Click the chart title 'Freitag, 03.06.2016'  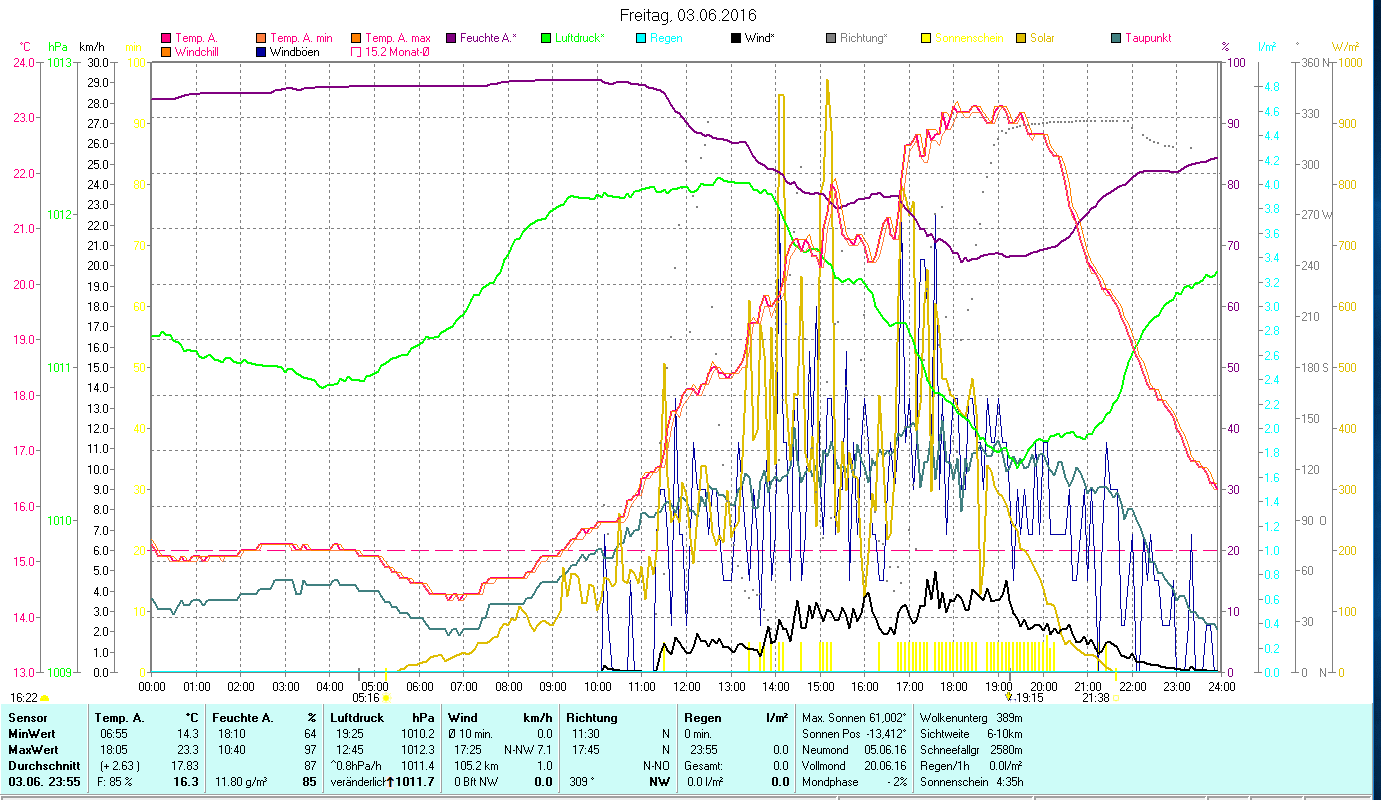(688, 16)
